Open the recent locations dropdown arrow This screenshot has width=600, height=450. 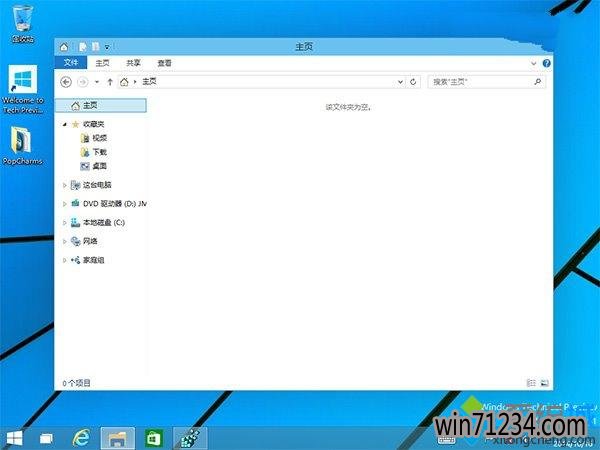coord(97,82)
